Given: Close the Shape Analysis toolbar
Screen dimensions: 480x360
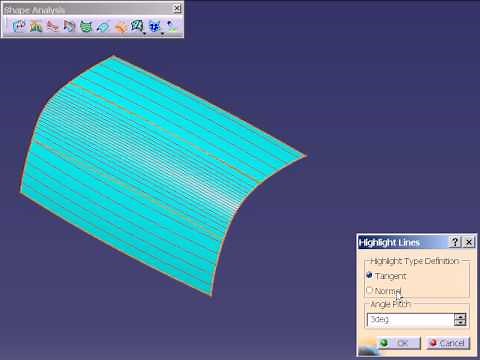Looking at the screenshot, I should coord(177,8).
